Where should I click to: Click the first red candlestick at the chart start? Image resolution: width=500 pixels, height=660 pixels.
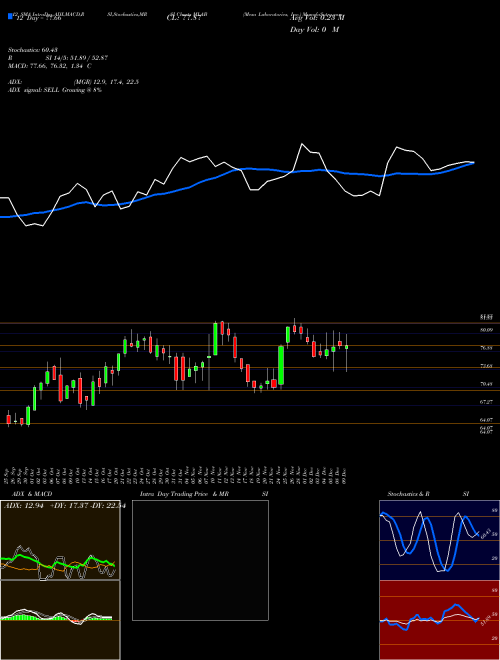(x=8, y=419)
